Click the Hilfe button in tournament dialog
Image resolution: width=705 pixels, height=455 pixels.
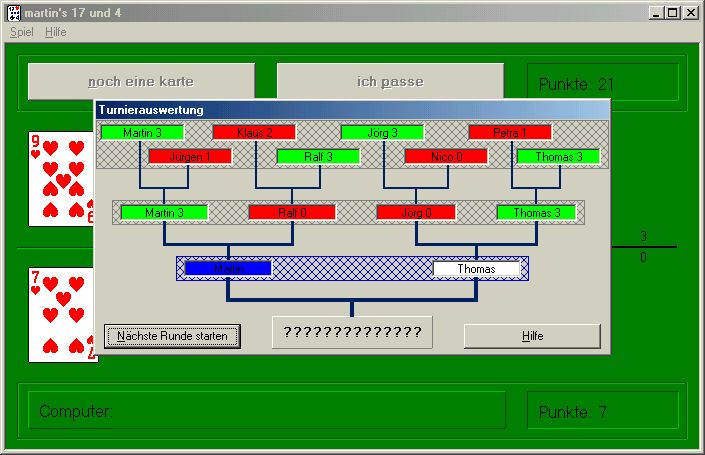[x=532, y=336]
